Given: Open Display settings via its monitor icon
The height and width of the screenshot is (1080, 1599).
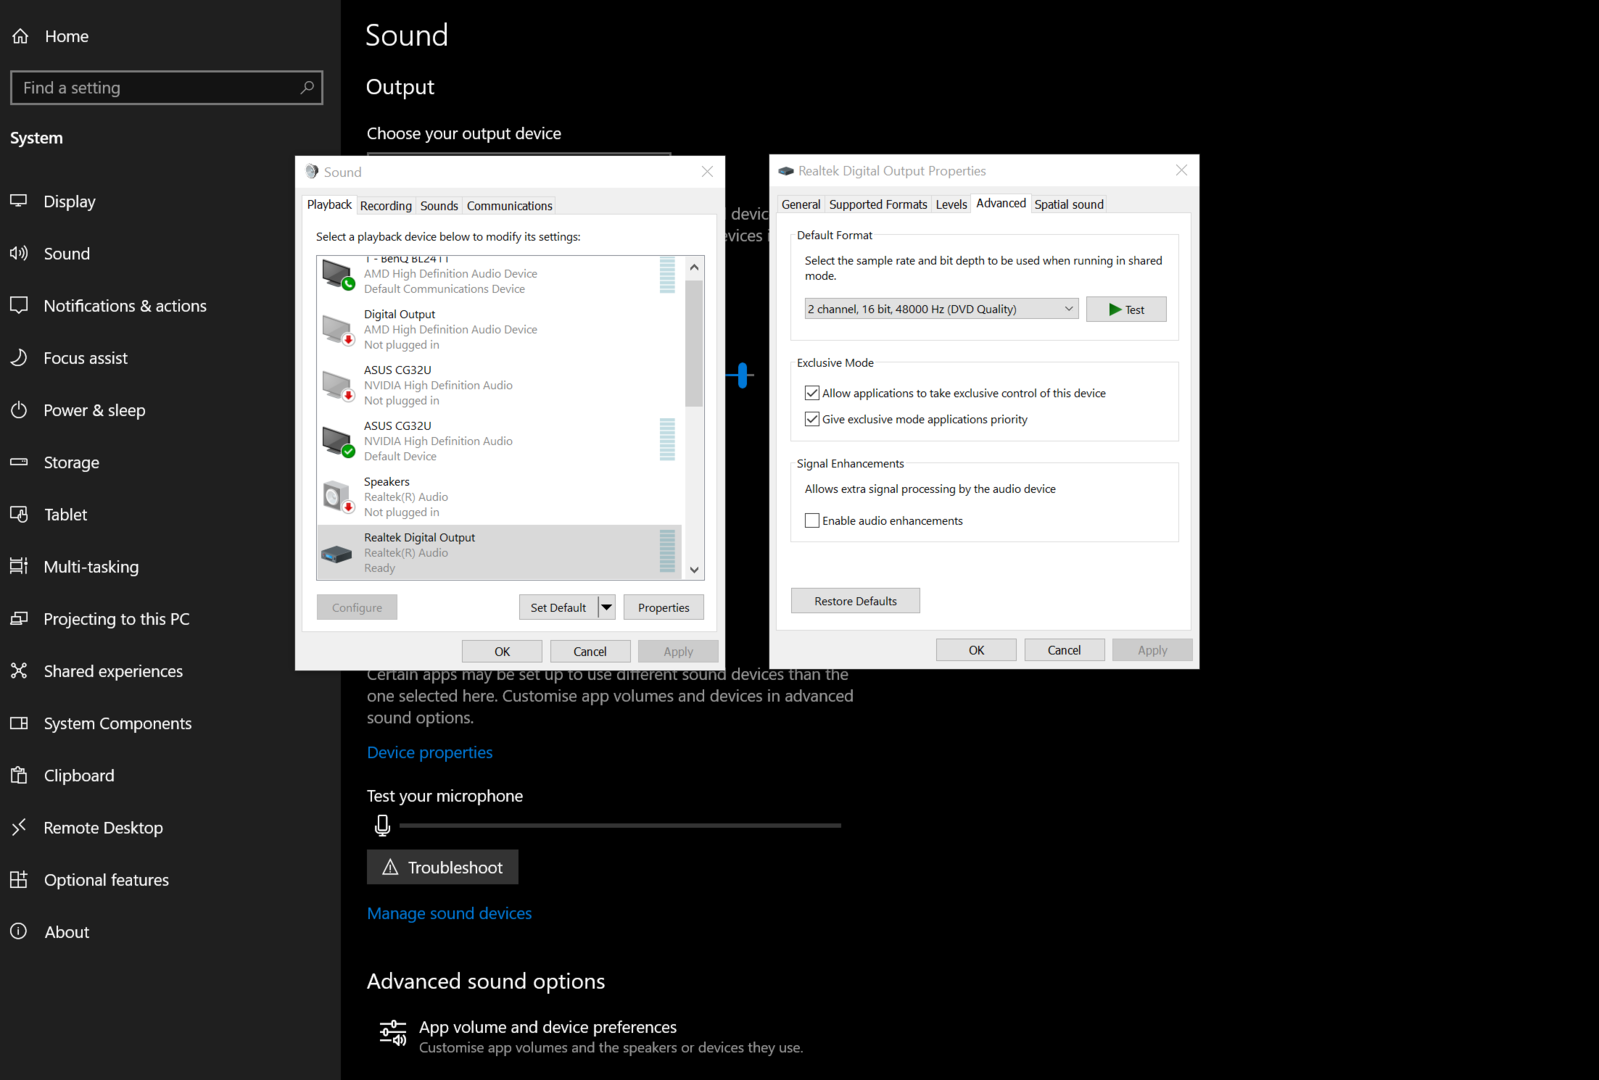Looking at the screenshot, I should [19, 201].
